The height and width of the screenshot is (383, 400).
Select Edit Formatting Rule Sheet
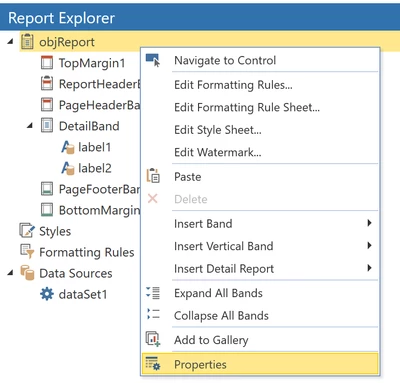pyautogui.click(x=260, y=107)
